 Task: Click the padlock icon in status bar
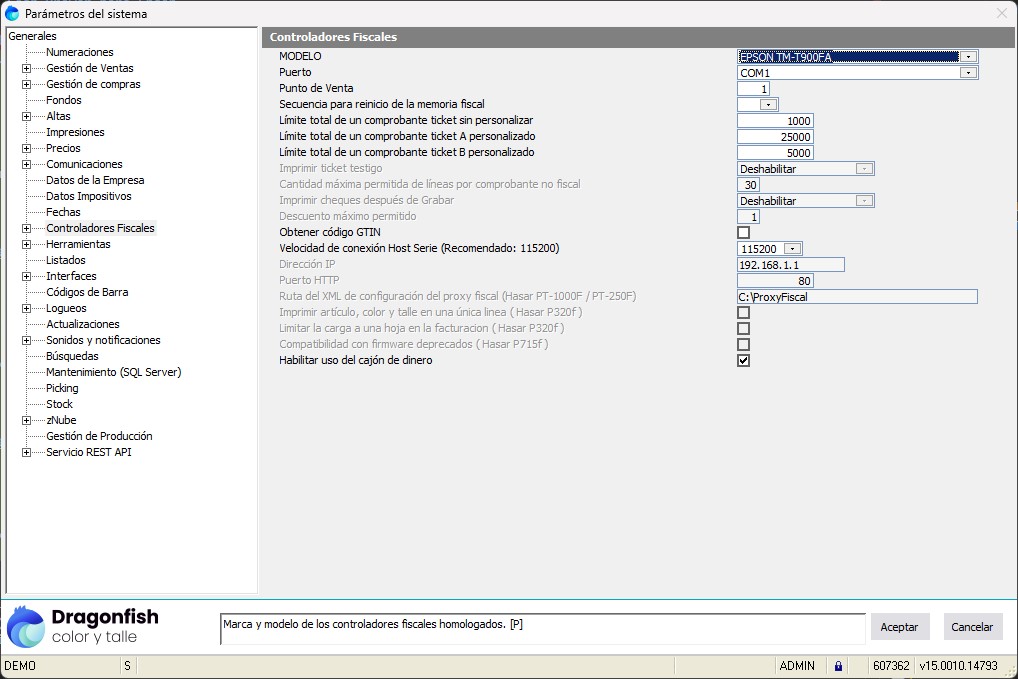coord(838,666)
